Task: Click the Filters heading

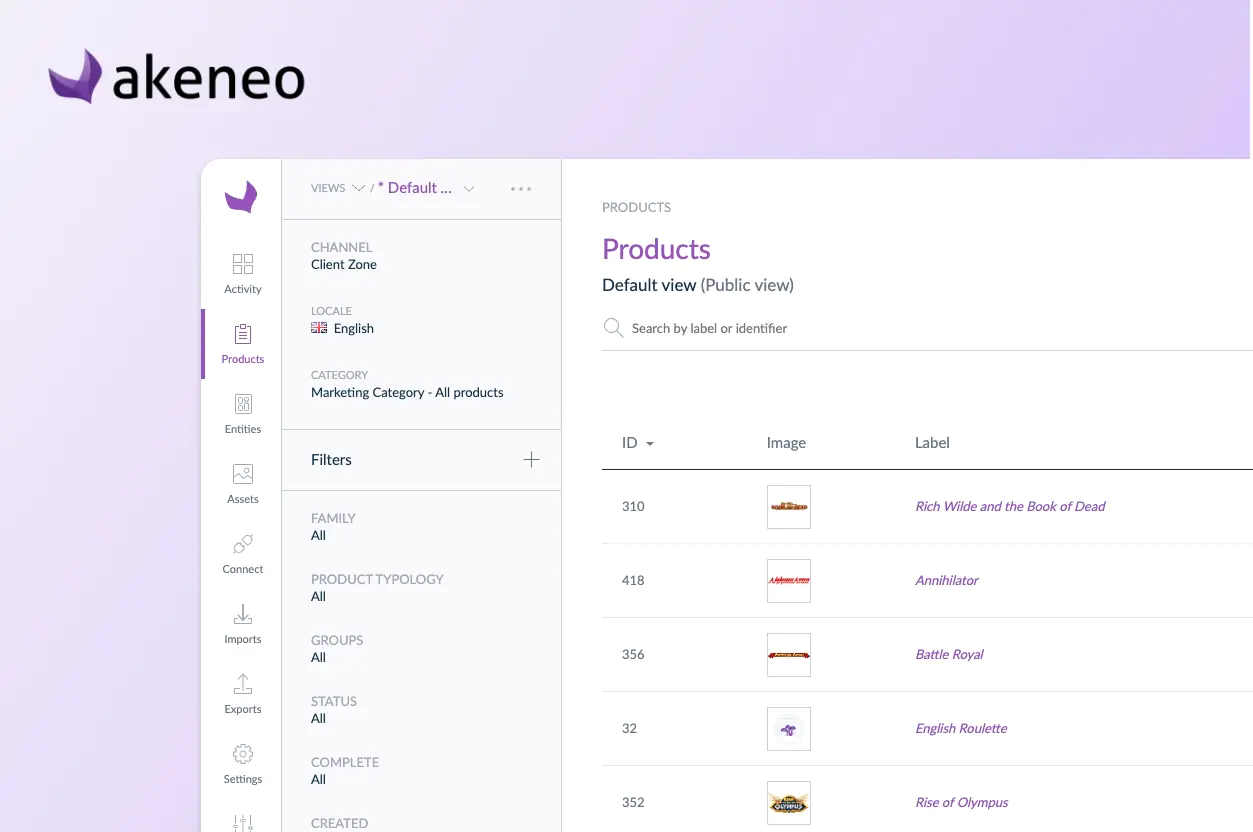Action: [x=331, y=460]
